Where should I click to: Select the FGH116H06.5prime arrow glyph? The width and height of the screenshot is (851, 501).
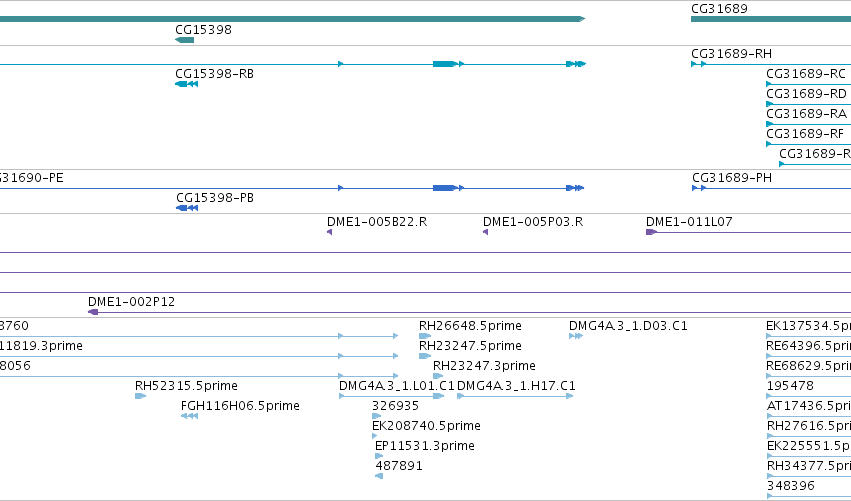(x=189, y=416)
